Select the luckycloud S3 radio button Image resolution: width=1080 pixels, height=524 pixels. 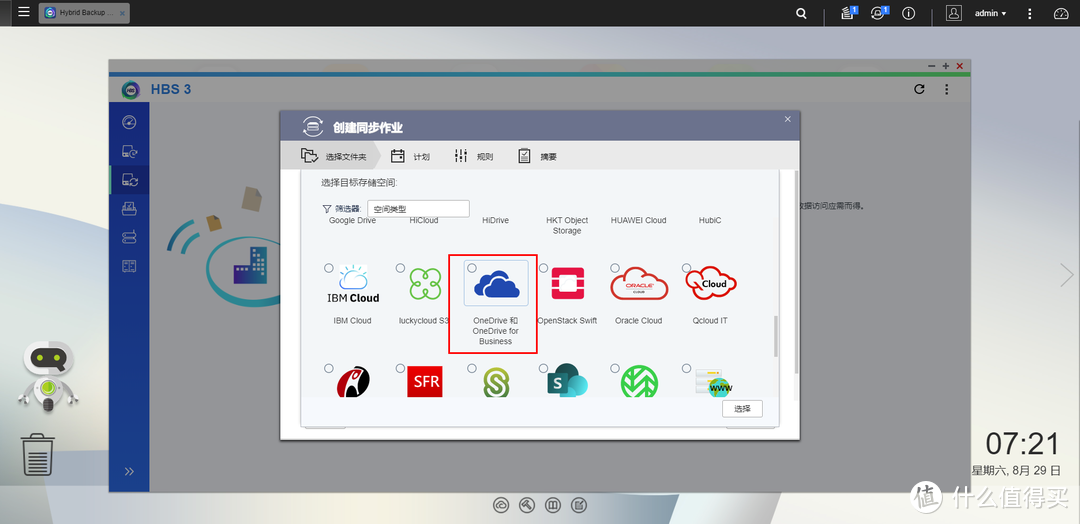coord(400,268)
